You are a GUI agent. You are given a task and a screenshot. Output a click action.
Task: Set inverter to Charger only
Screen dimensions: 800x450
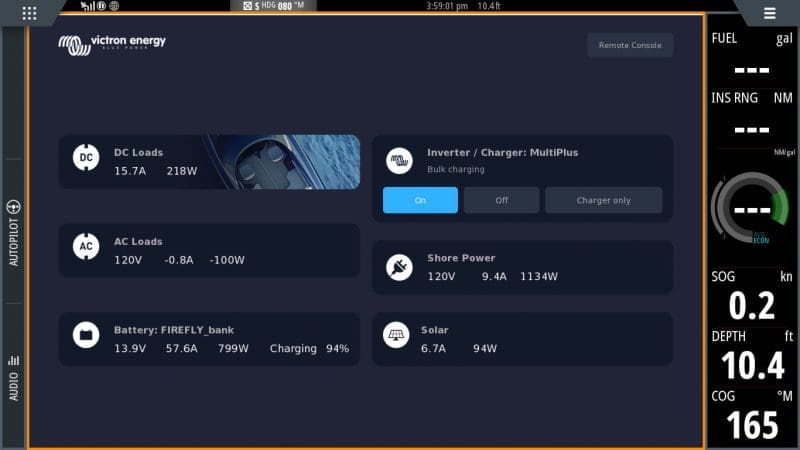coord(604,200)
